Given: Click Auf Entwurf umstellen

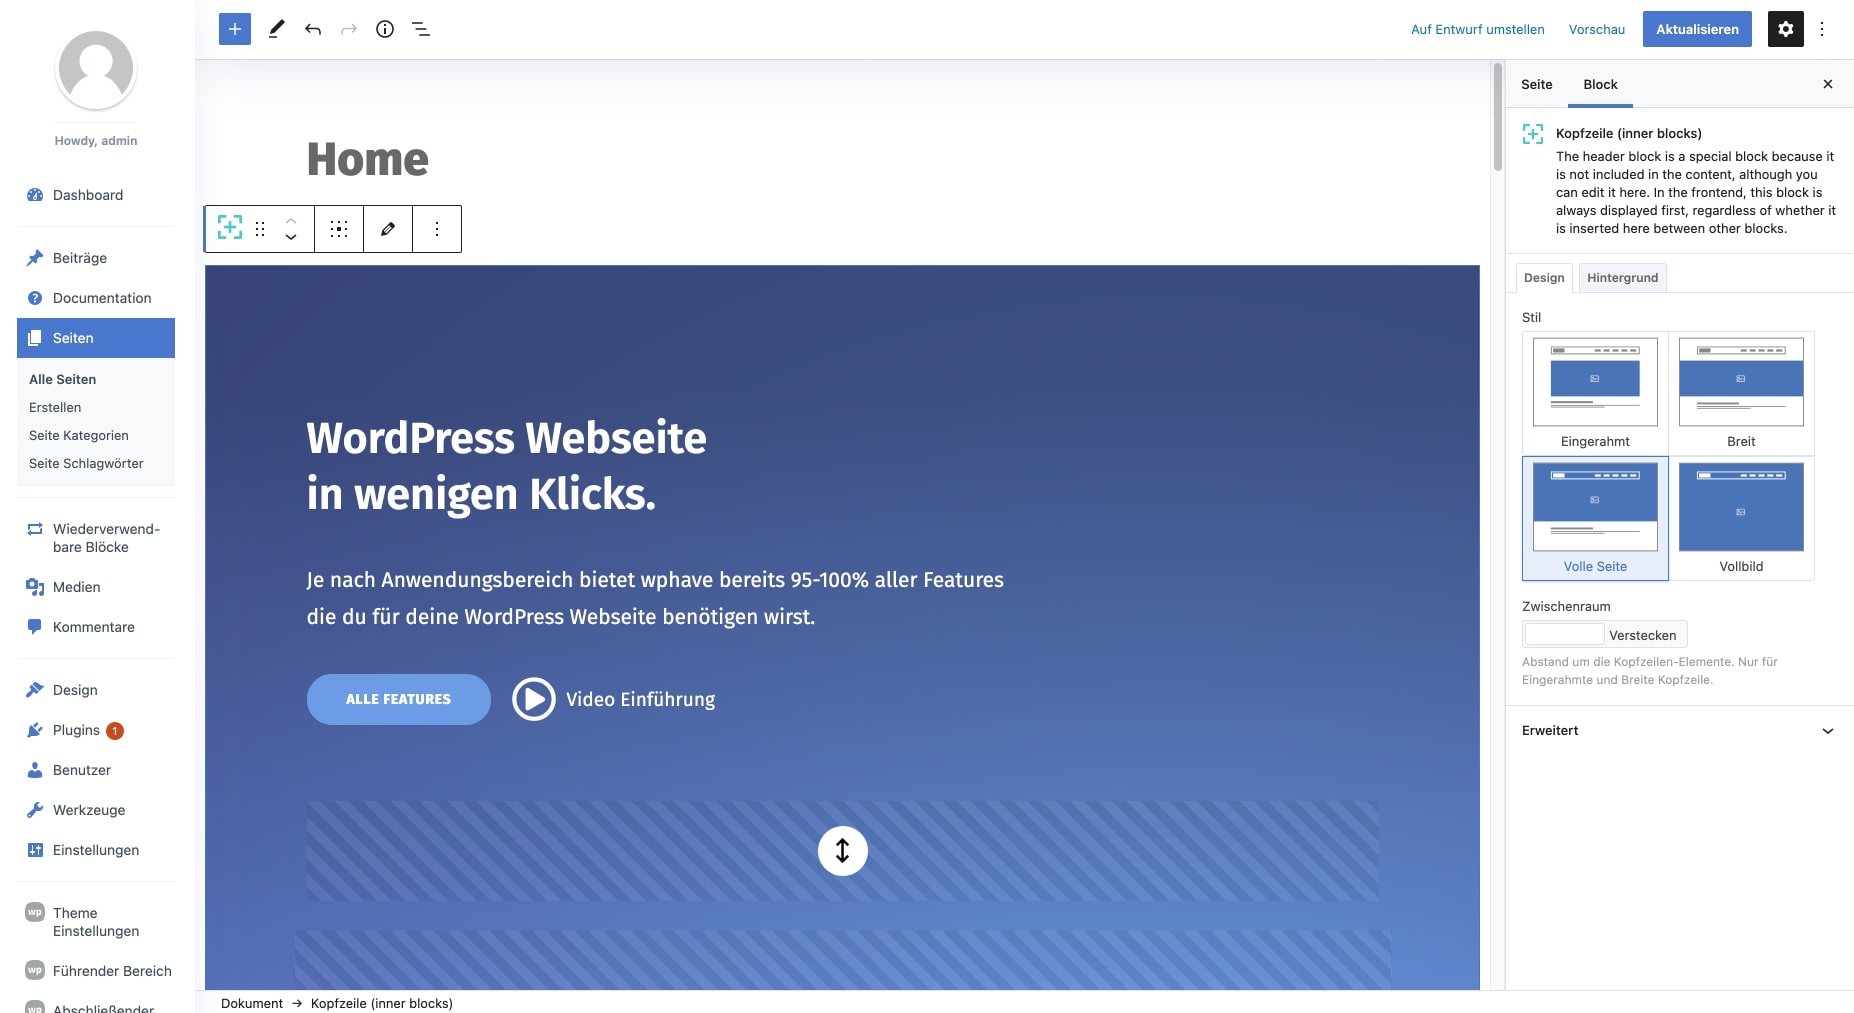Looking at the screenshot, I should coord(1477,29).
